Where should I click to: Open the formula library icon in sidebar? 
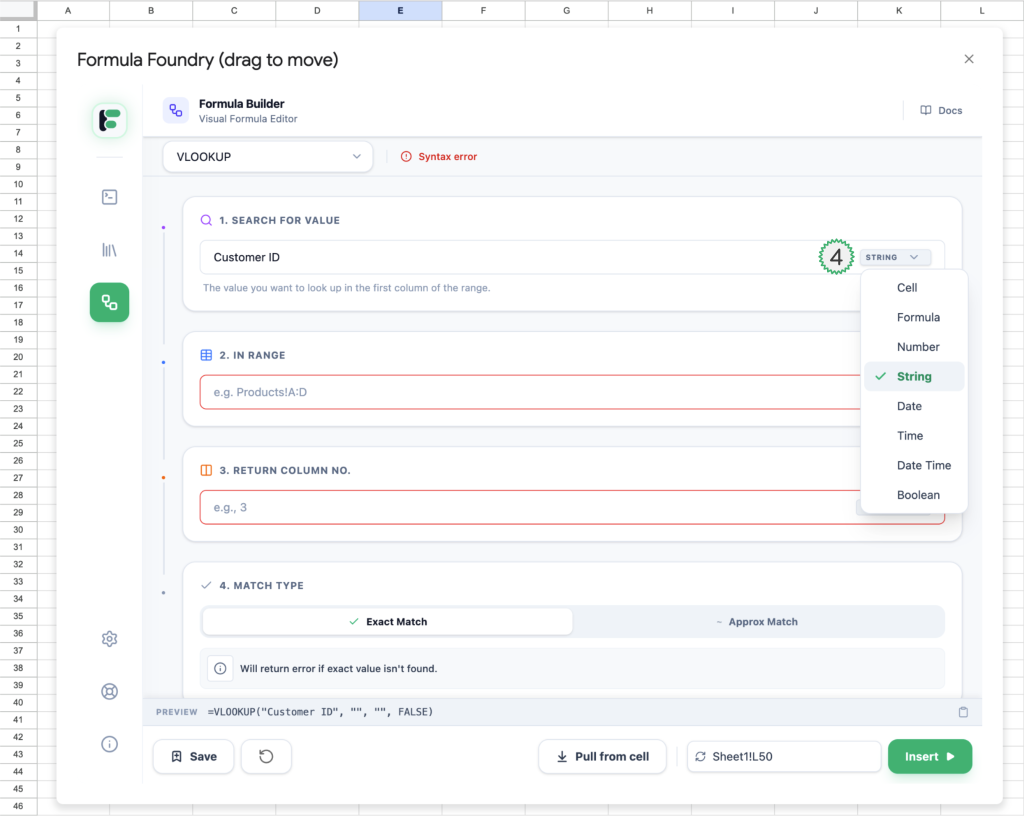110,250
